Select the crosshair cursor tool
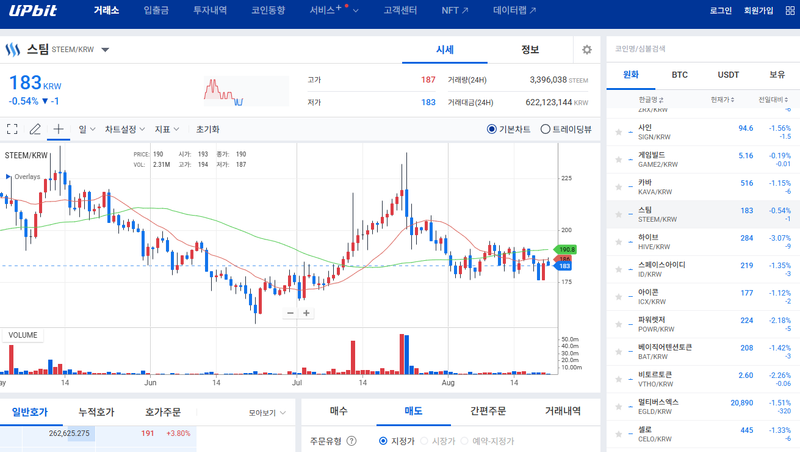Screen dimensions: 800x452 click(58, 129)
